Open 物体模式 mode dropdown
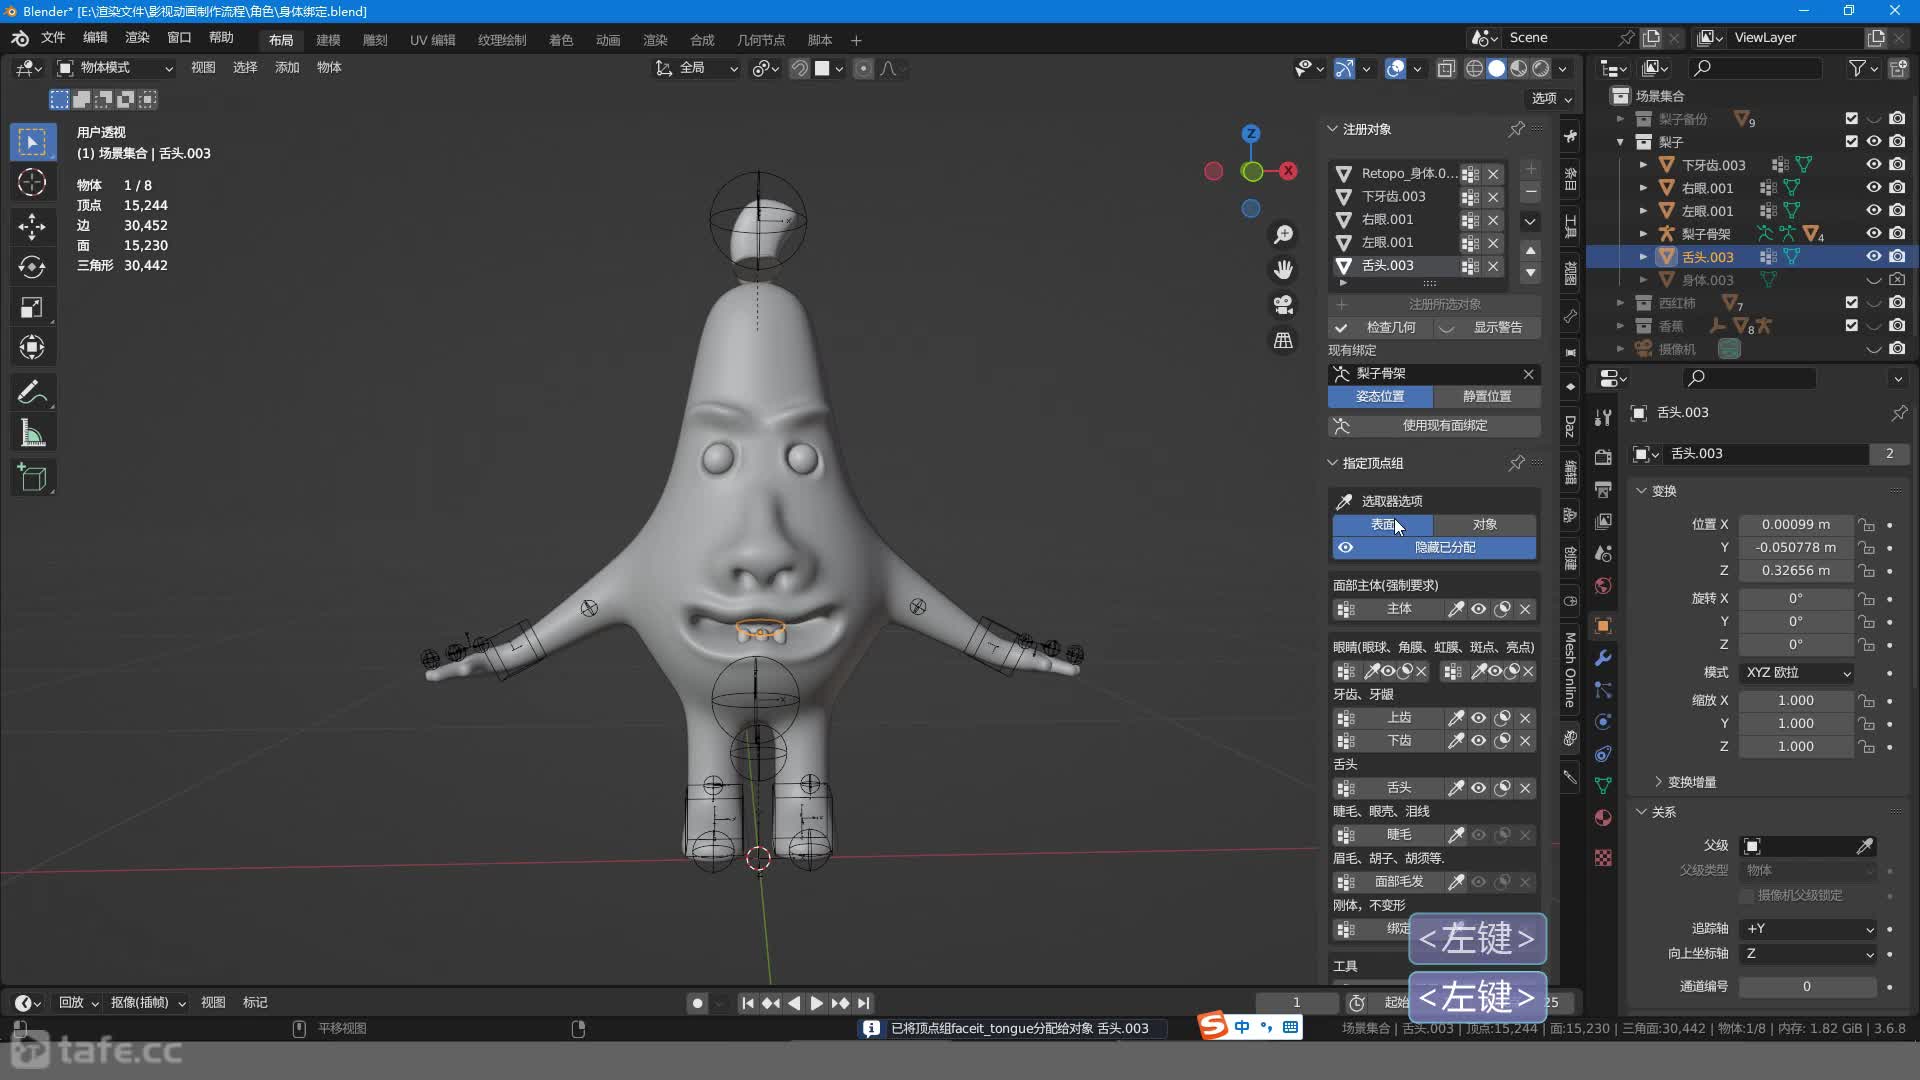 click(x=115, y=68)
